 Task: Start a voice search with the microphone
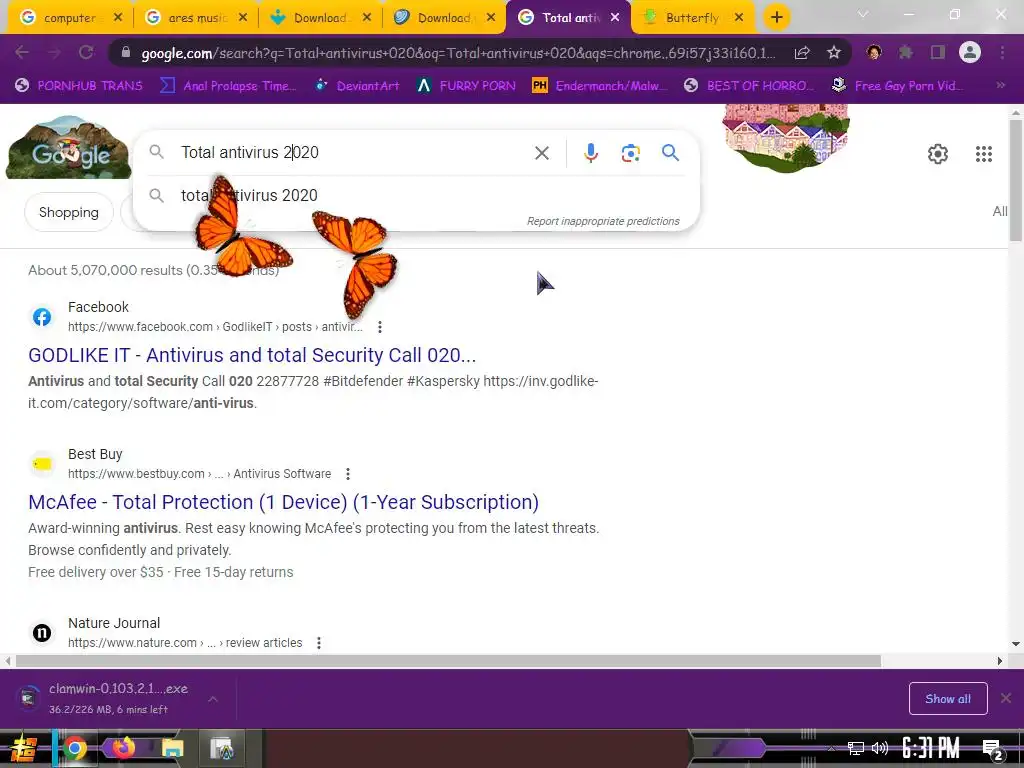(x=590, y=153)
